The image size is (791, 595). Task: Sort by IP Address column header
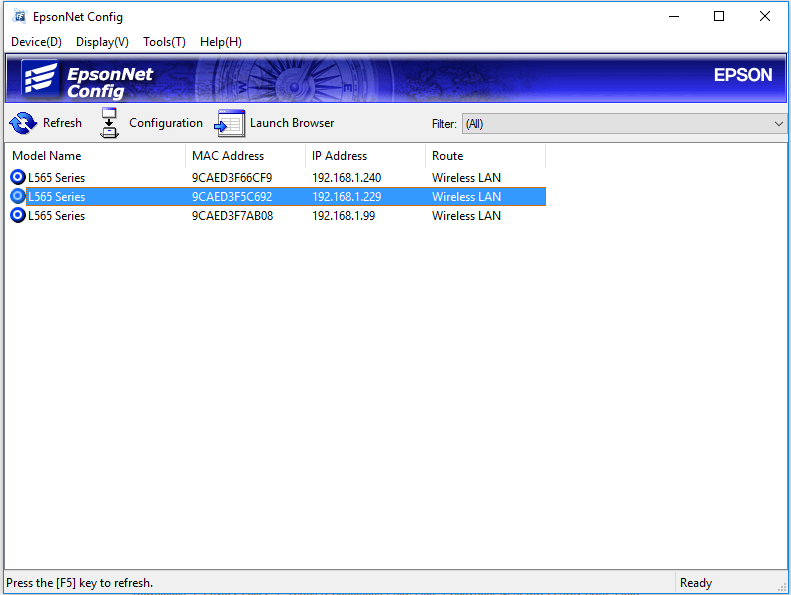pos(366,155)
